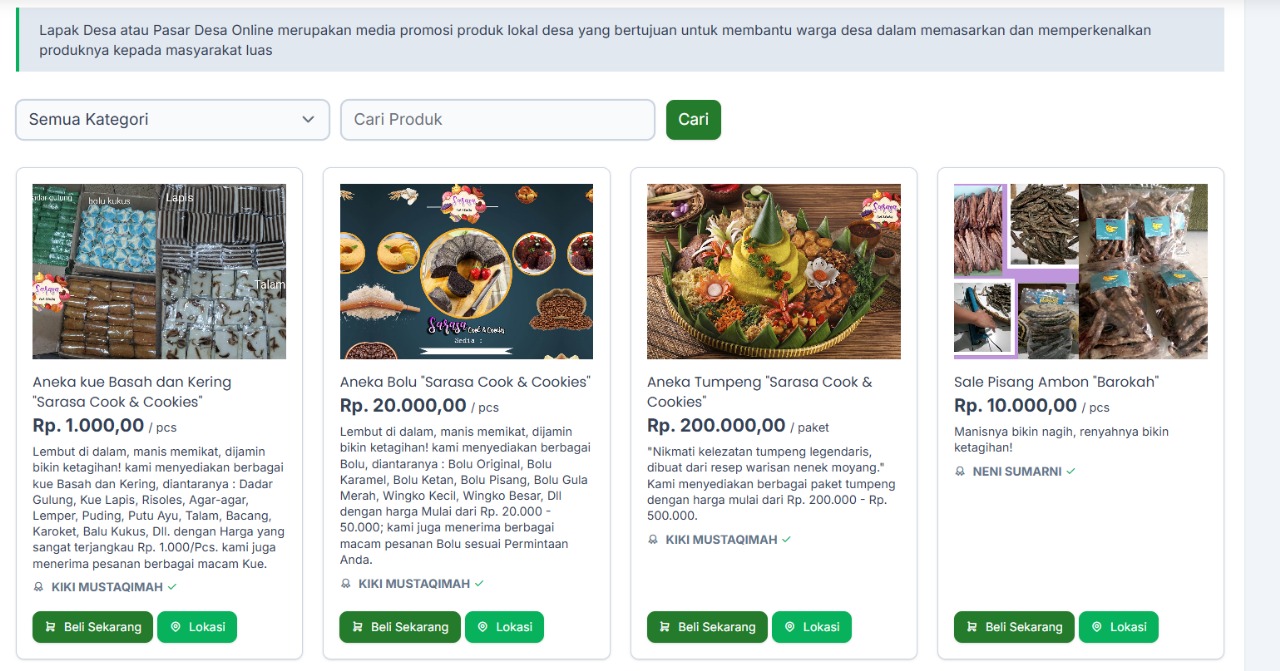This screenshot has width=1280, height=671.
Task: Open the Aneka Tumpeng product photo
Action: tap(773, 271)
